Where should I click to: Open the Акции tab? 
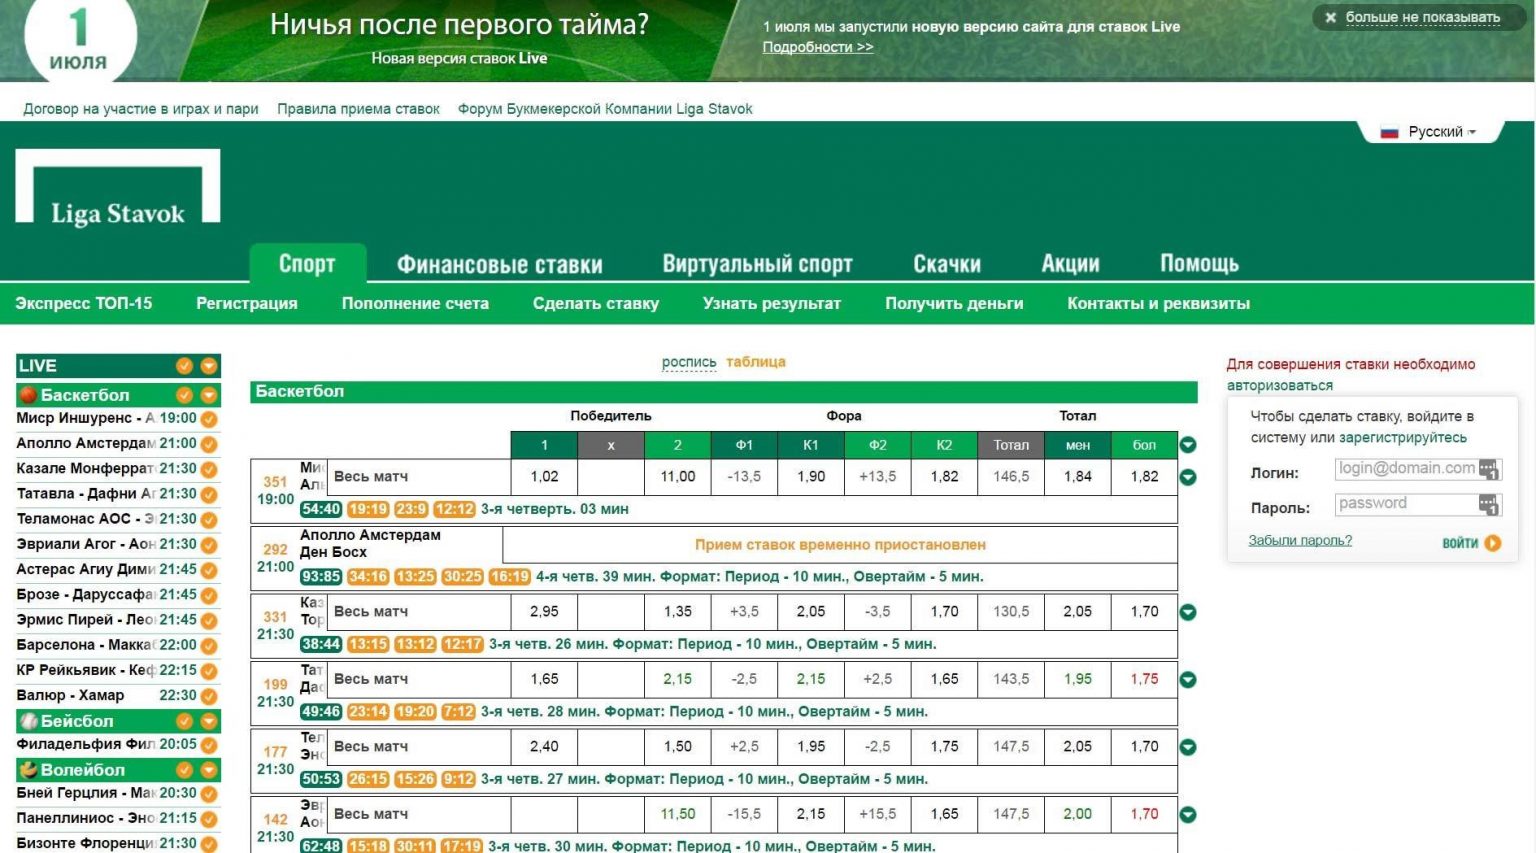tap(1070, 264)
